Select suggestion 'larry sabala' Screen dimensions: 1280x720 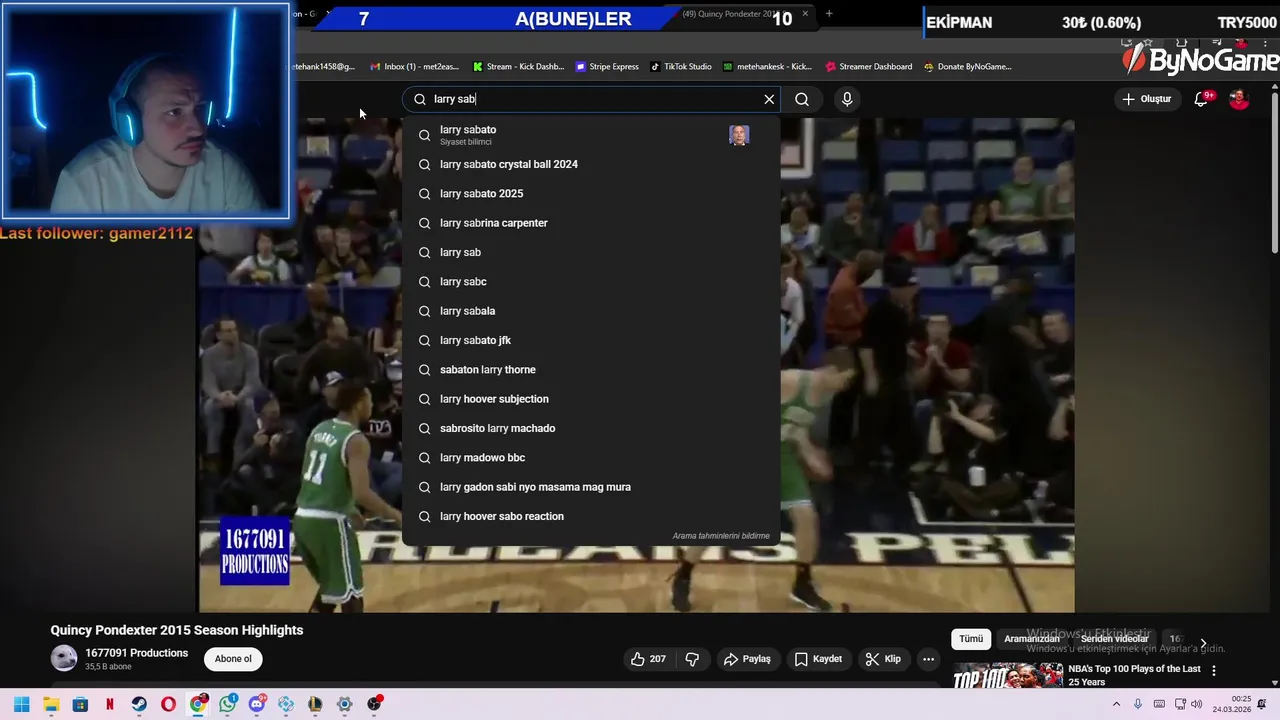click(591, 311)
